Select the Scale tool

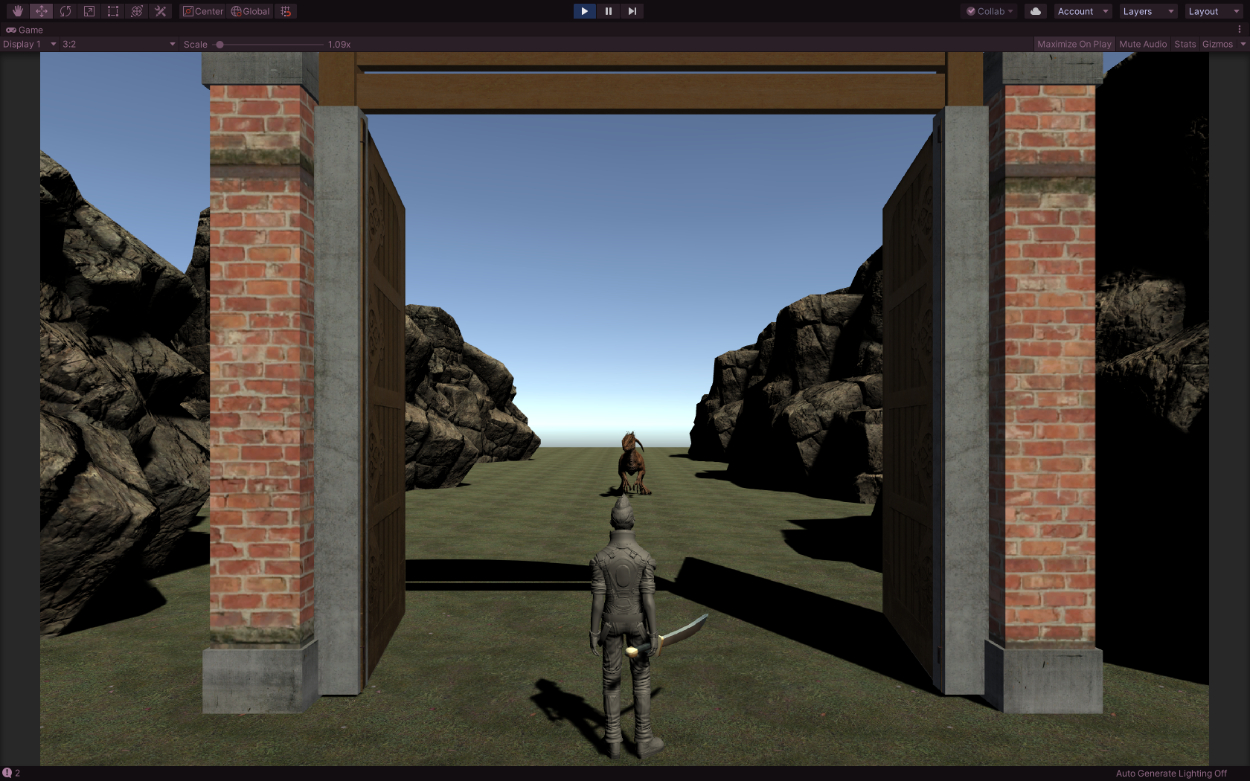click(89, 11)
